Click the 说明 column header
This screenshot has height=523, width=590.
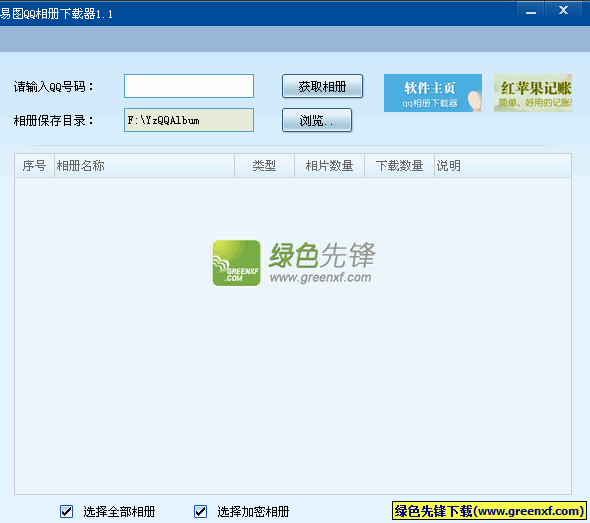pyautogui.click(x=503, y=166)
